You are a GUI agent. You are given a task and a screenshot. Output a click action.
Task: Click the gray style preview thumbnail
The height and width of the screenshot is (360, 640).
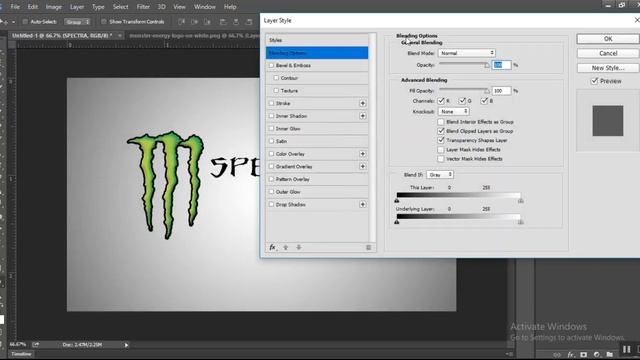click(608, 121)
